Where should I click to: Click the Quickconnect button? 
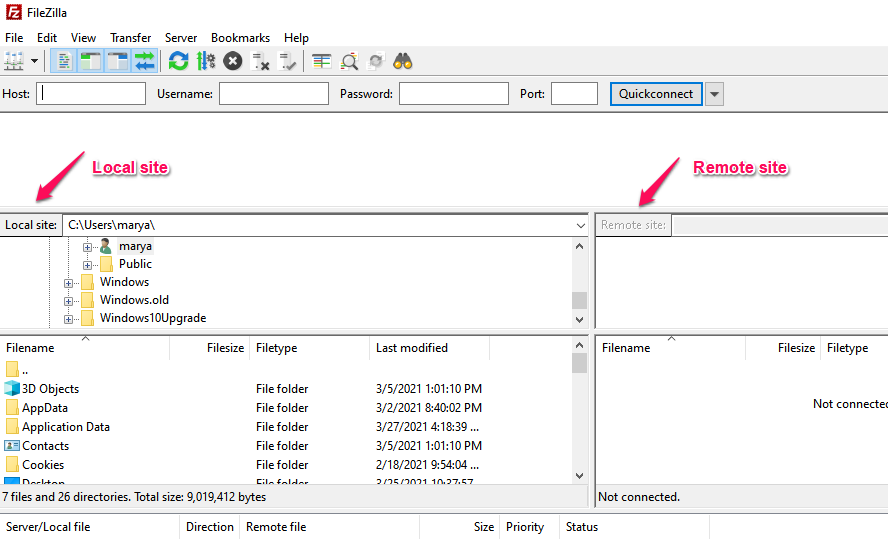click(x=656, y=94)
